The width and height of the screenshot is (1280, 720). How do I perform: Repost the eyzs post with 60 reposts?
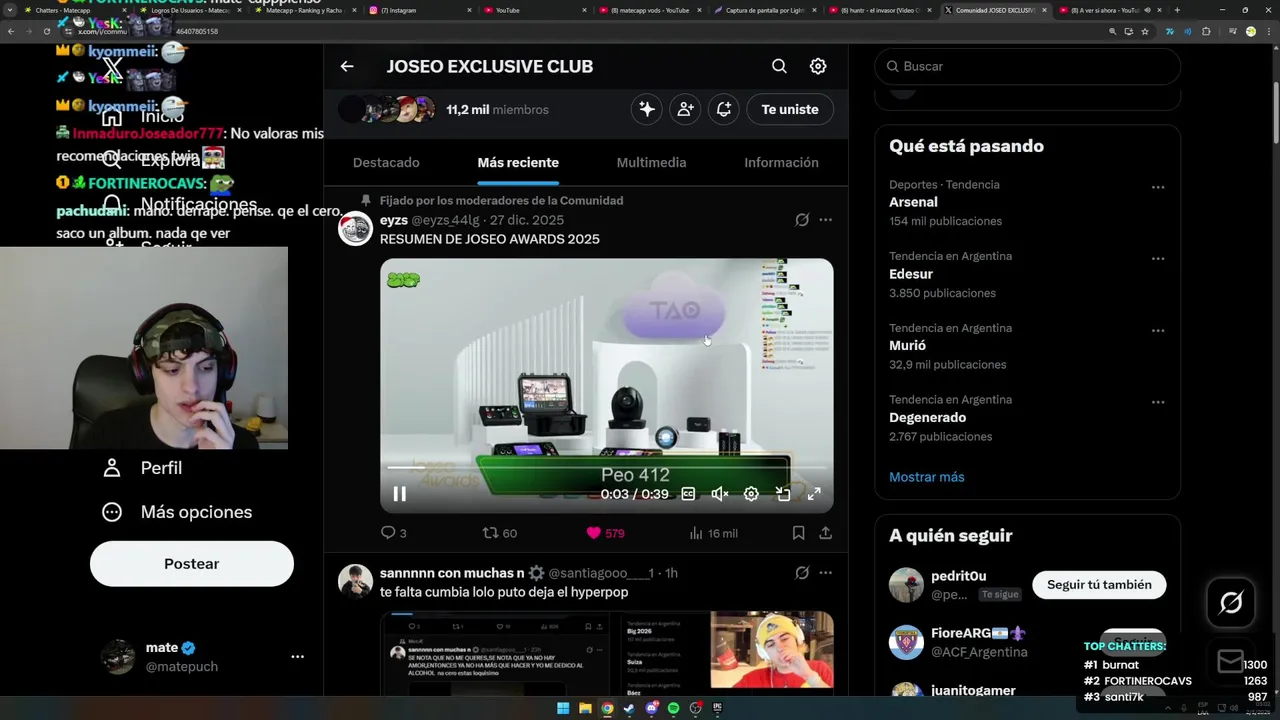click(x=500, y=533)
